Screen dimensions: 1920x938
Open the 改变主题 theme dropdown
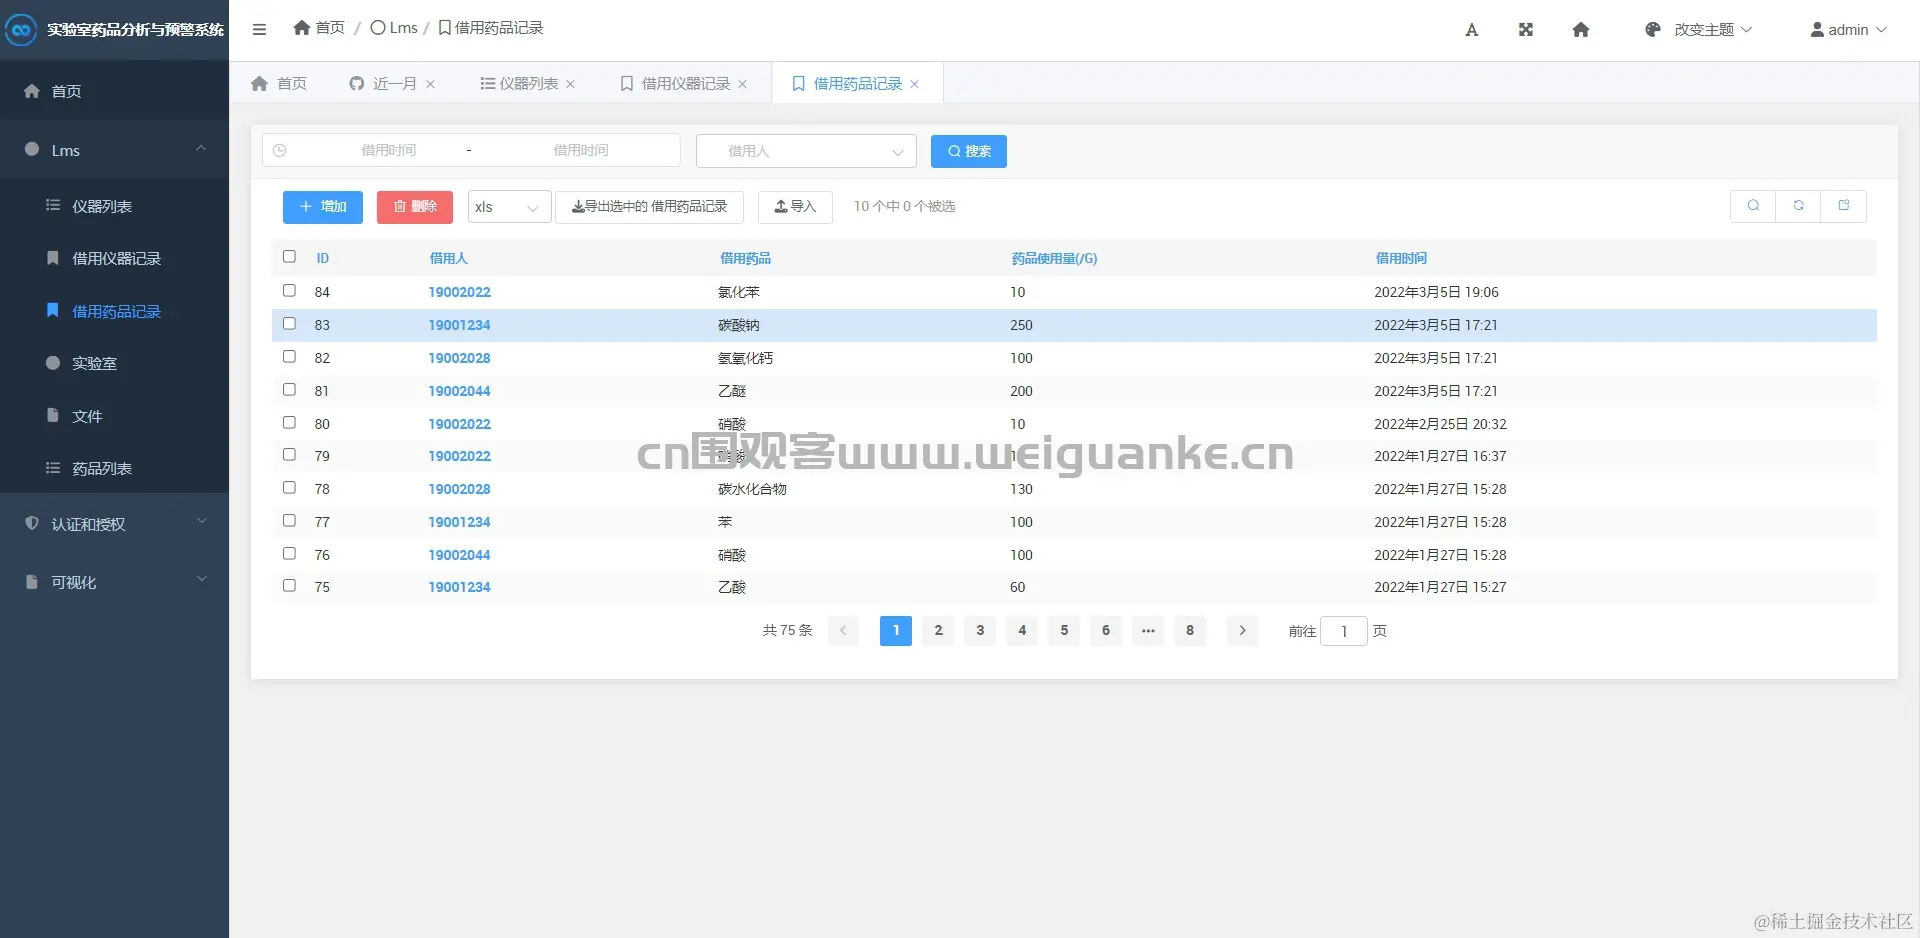[x=1699, y=30]
